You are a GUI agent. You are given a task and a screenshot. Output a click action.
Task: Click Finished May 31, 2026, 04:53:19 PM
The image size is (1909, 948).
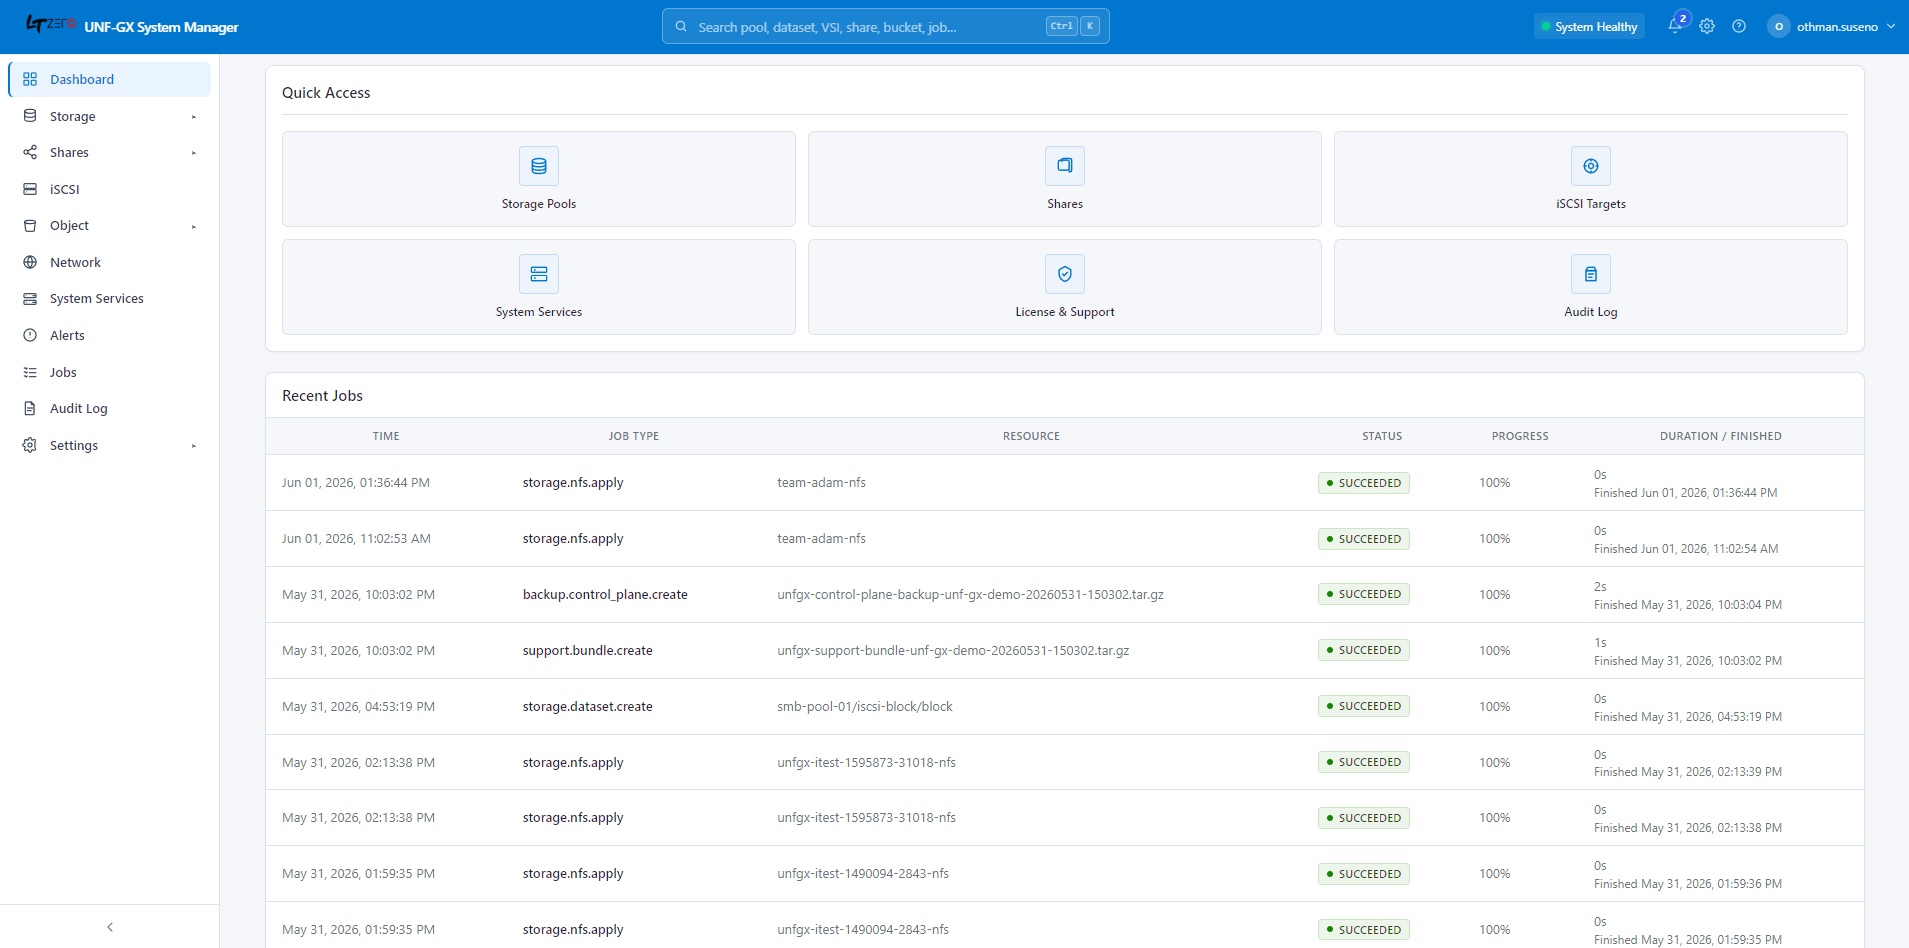click(x=1688, y=717)
